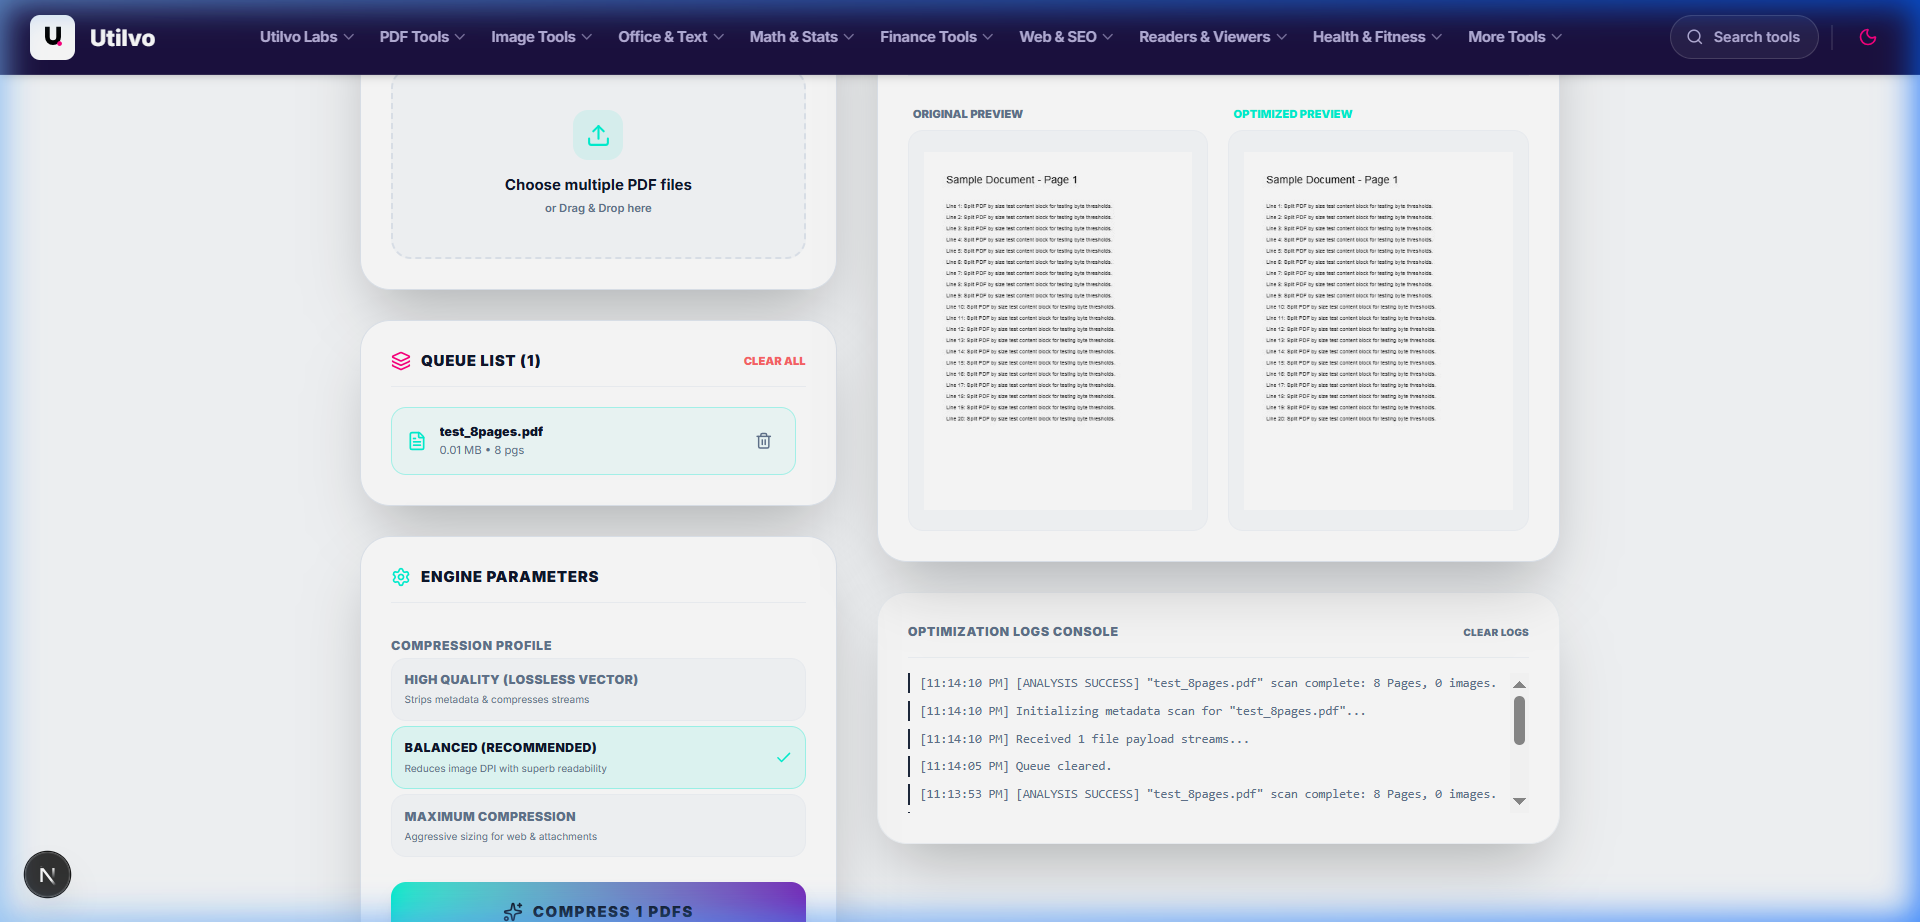This screenshot has height=922, width=1920.
Task: Expand the Image Tools menu
Action: tap(541, 37)
